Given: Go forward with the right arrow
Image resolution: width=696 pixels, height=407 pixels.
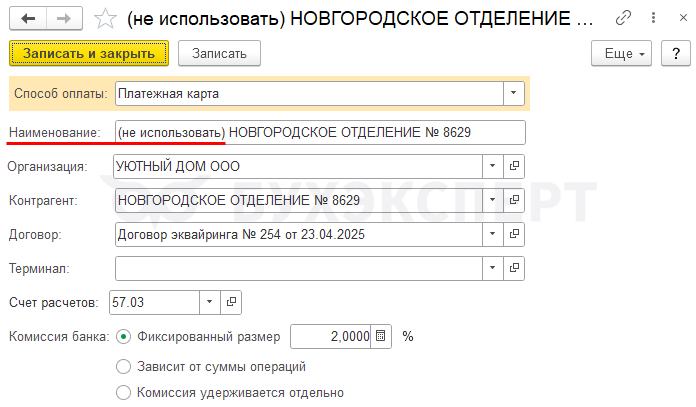Looking at the screenshot, I should pos(64,19).
